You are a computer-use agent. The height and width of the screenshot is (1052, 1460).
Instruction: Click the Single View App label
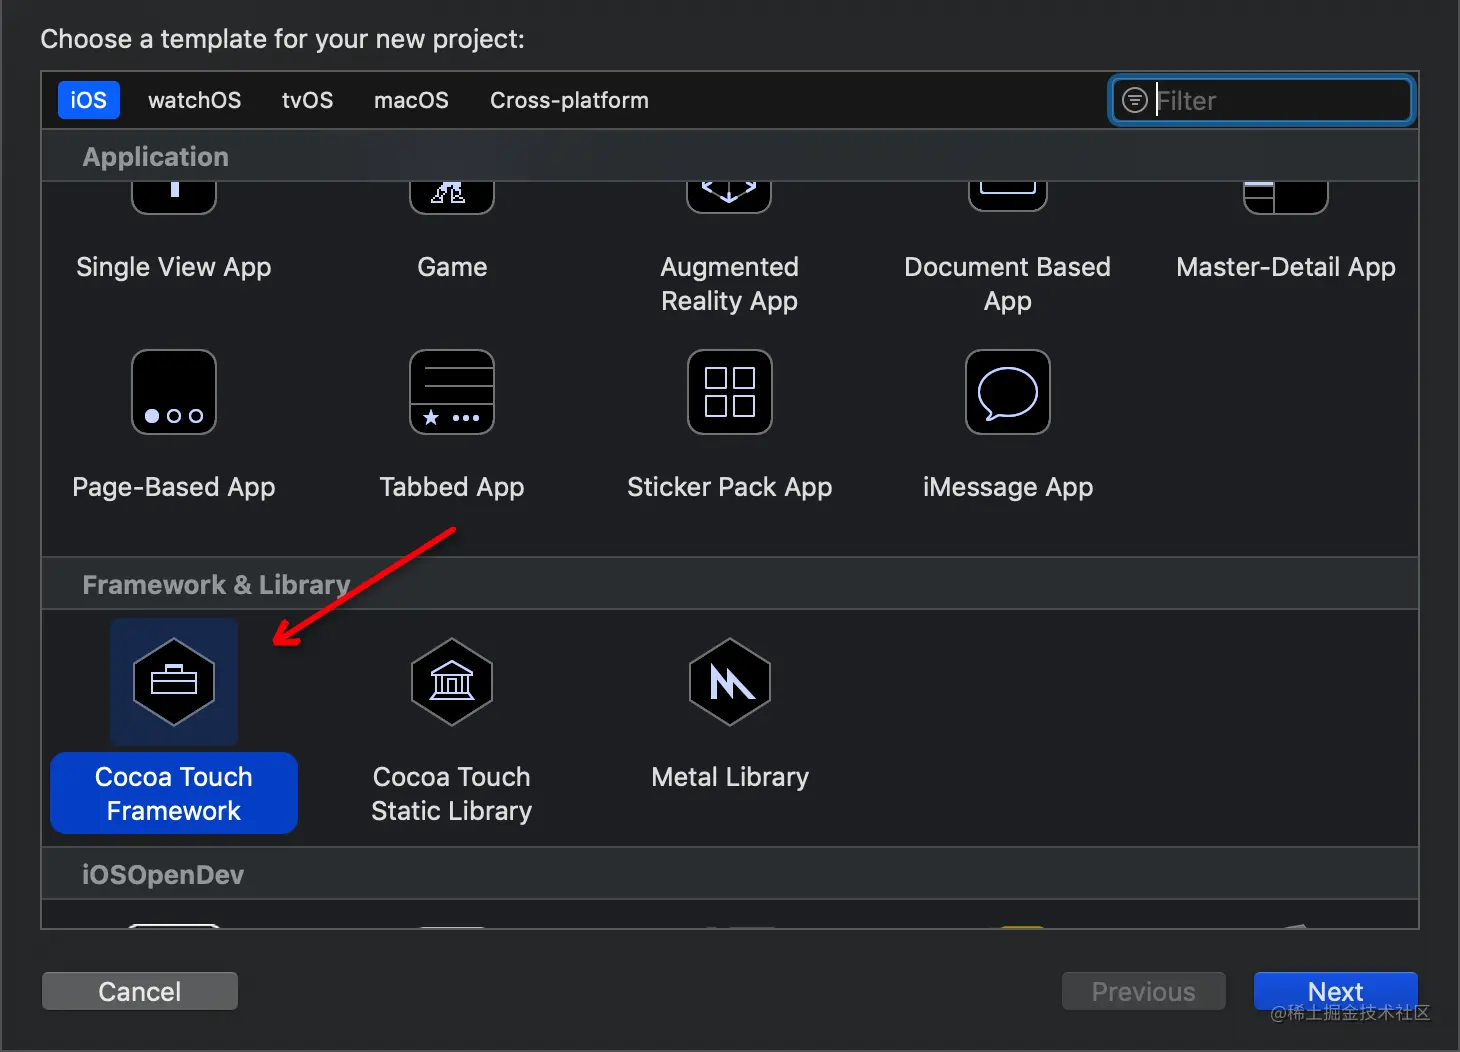[x=174, y=267]
